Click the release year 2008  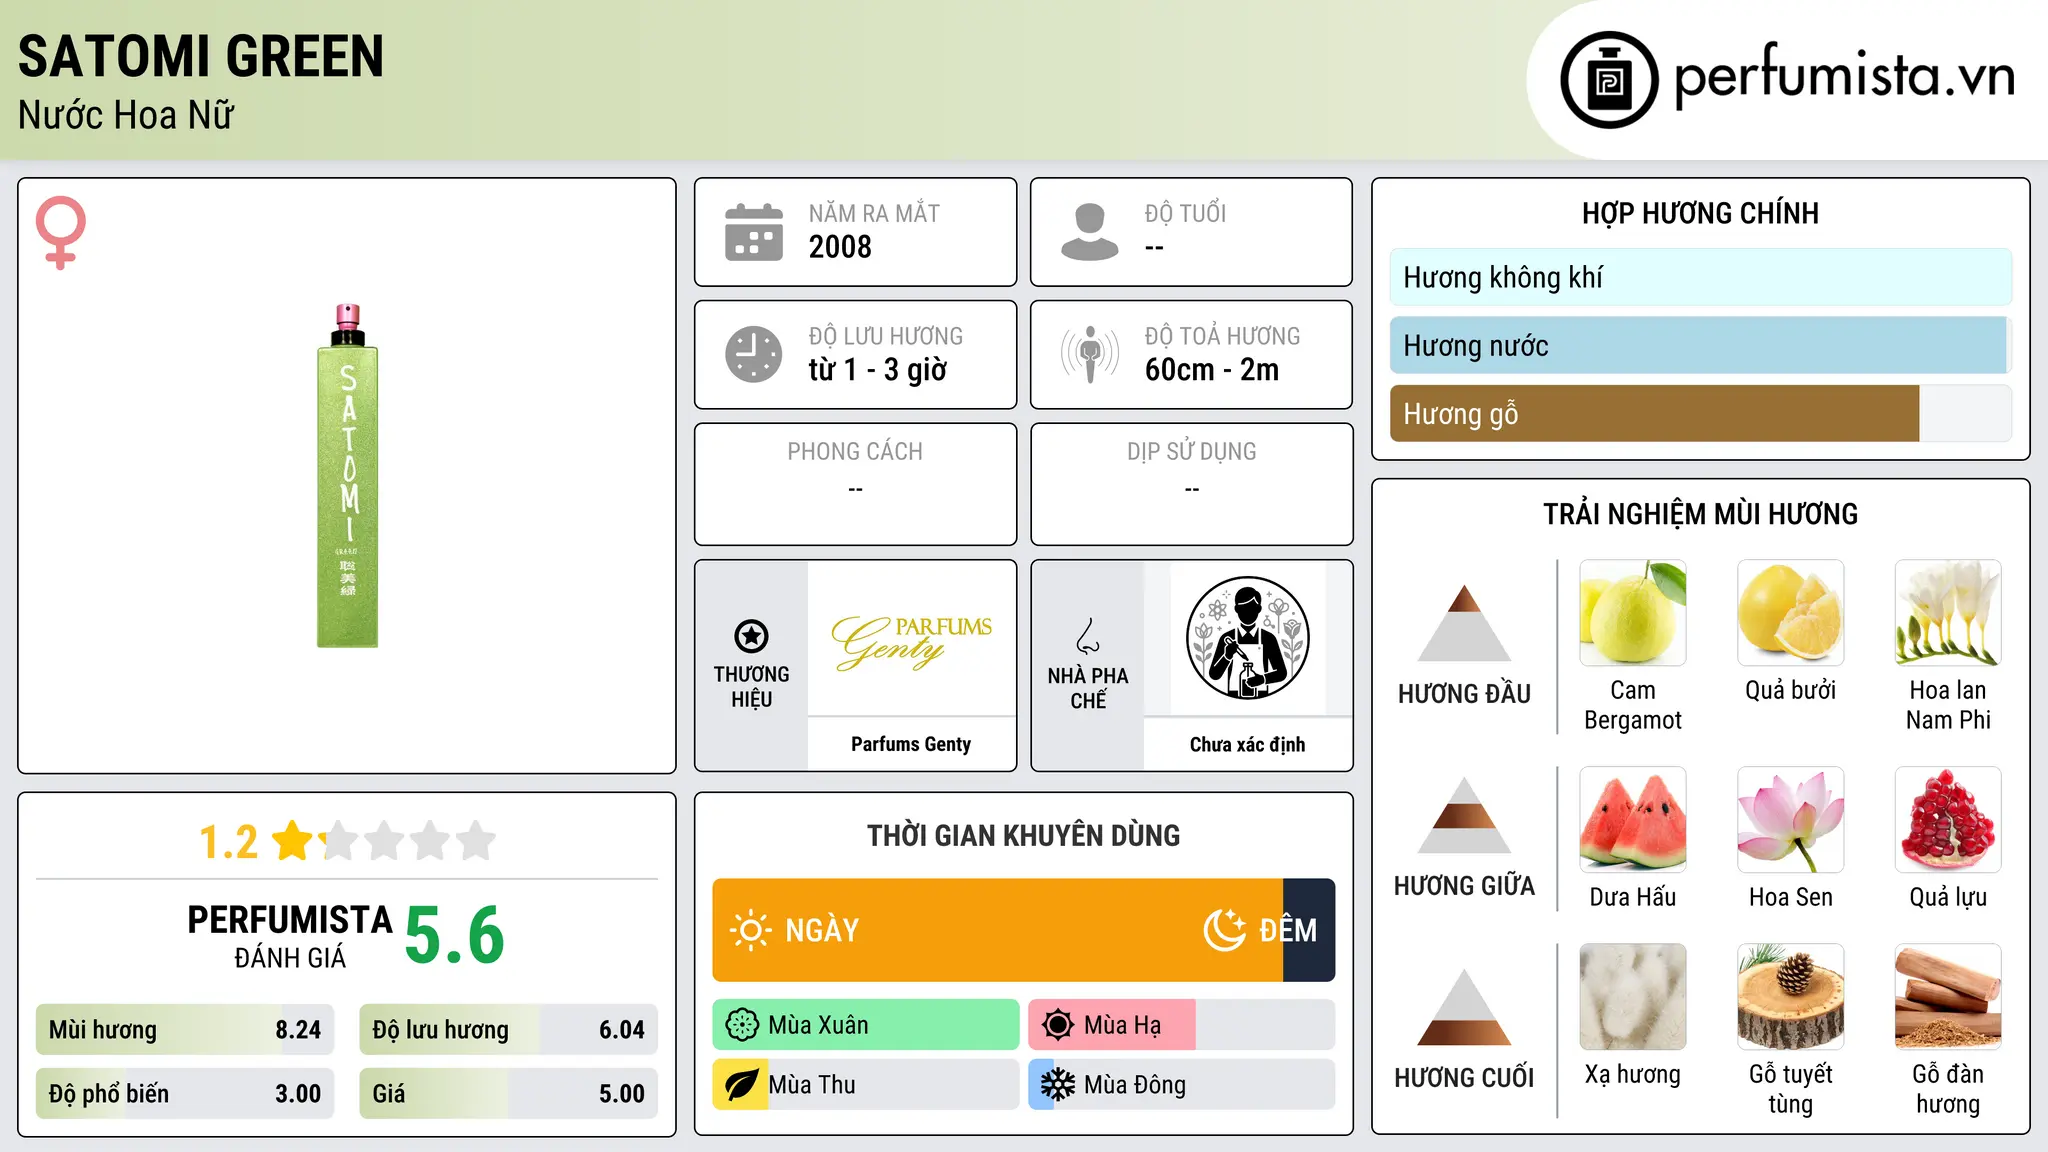[x=840, y=247]
